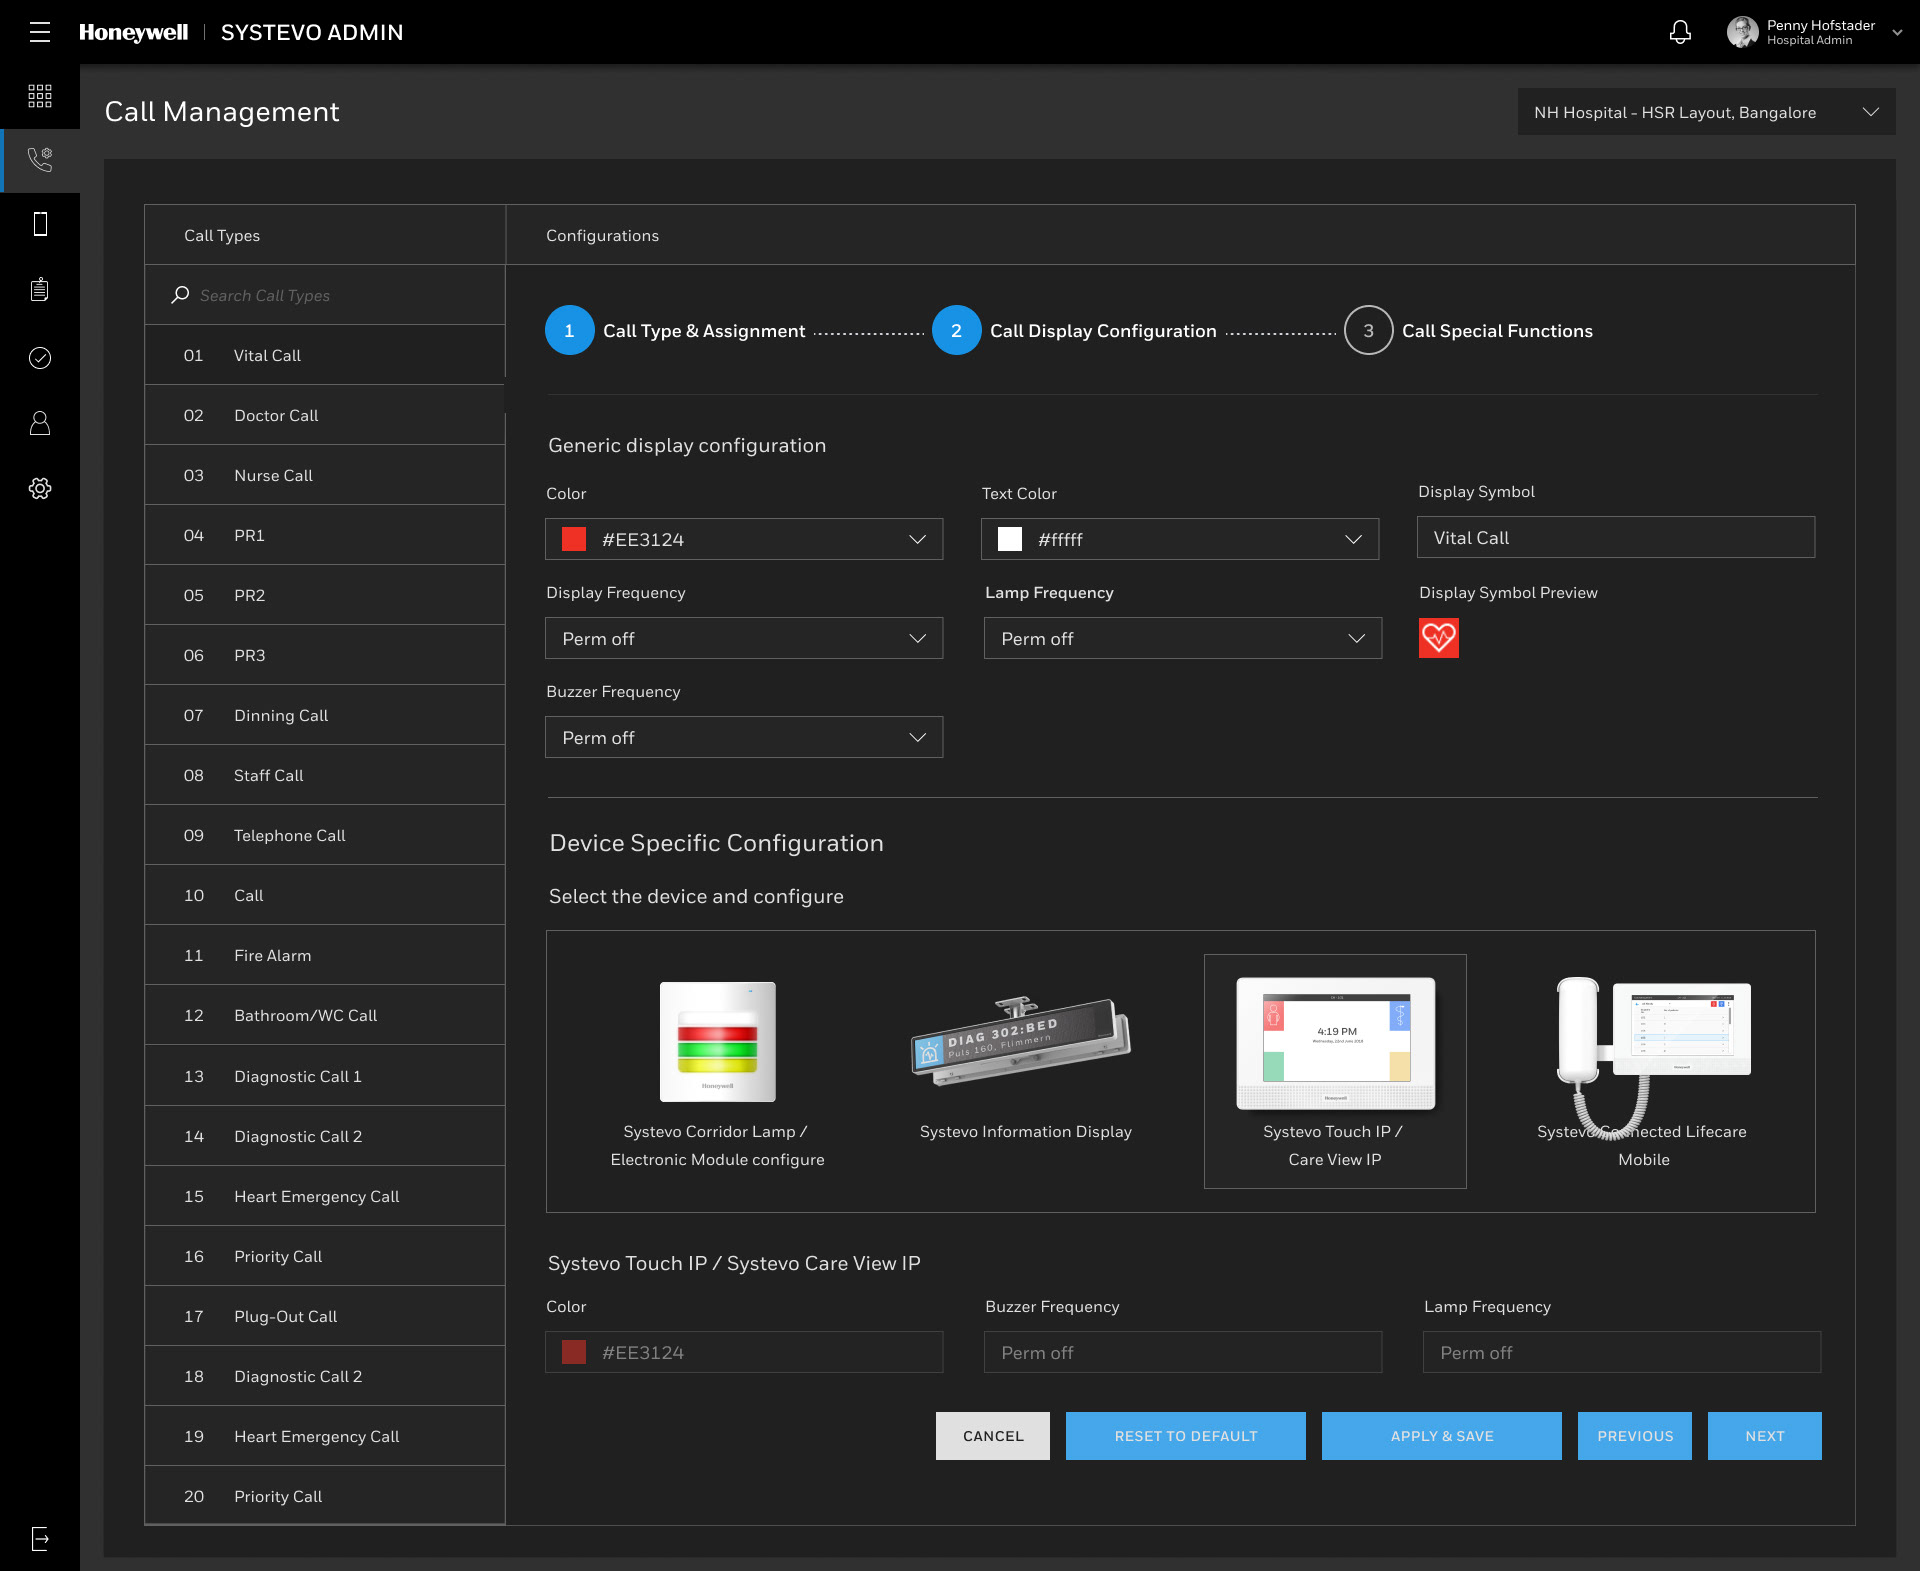
Task: Click the settings gear sidebar icon
Action: (40, 488)
